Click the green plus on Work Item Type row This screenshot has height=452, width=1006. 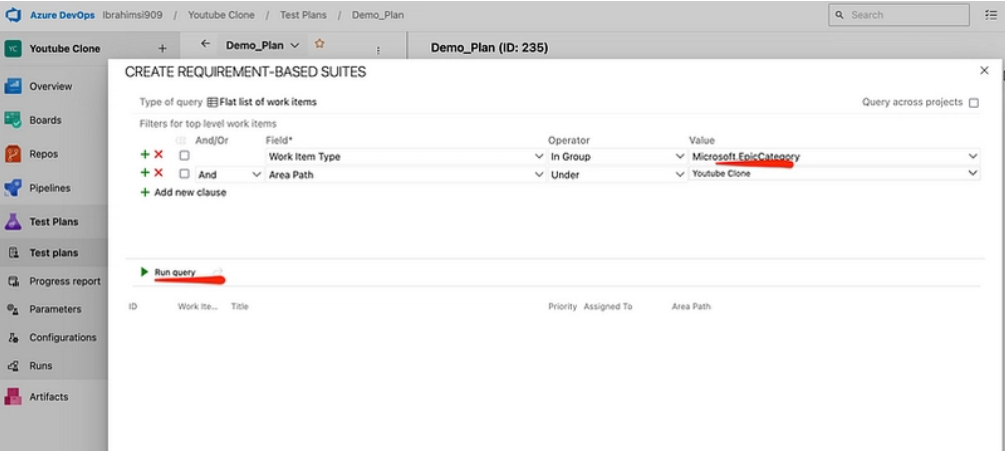[145, 156]
